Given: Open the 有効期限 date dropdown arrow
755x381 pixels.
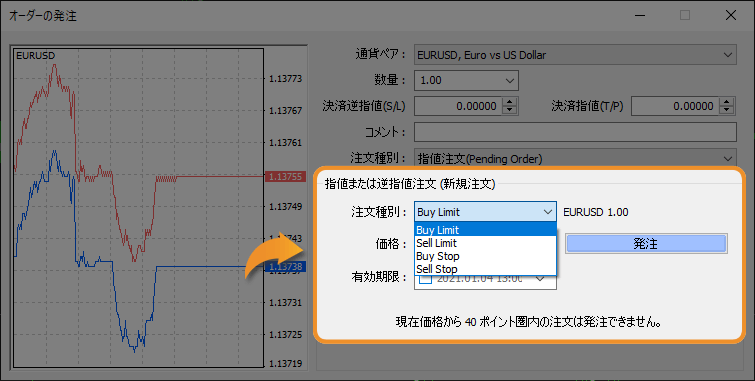Looking at the screenshot, I should click(x=540, y=279).
